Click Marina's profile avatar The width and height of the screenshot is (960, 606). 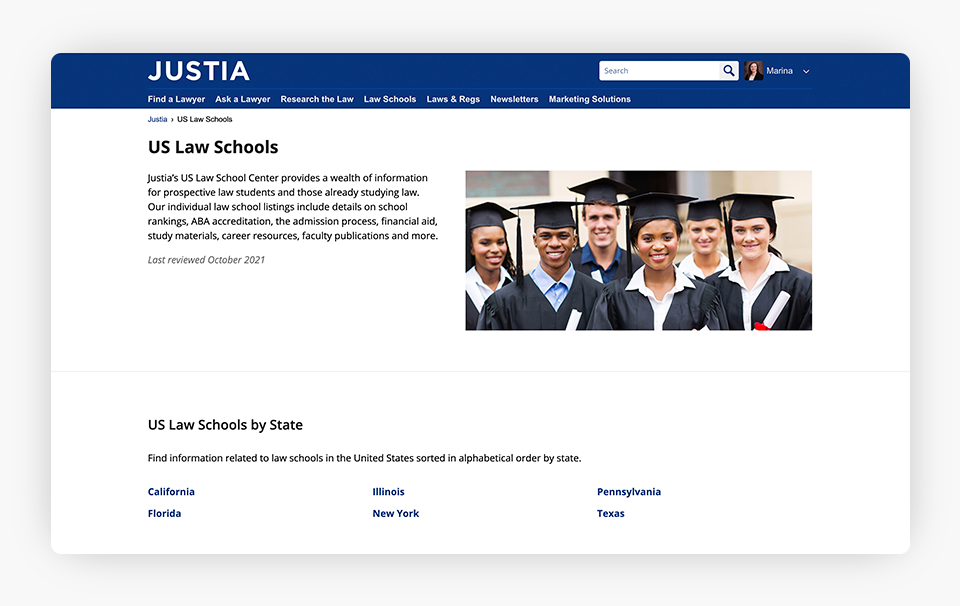coord(754,71)
